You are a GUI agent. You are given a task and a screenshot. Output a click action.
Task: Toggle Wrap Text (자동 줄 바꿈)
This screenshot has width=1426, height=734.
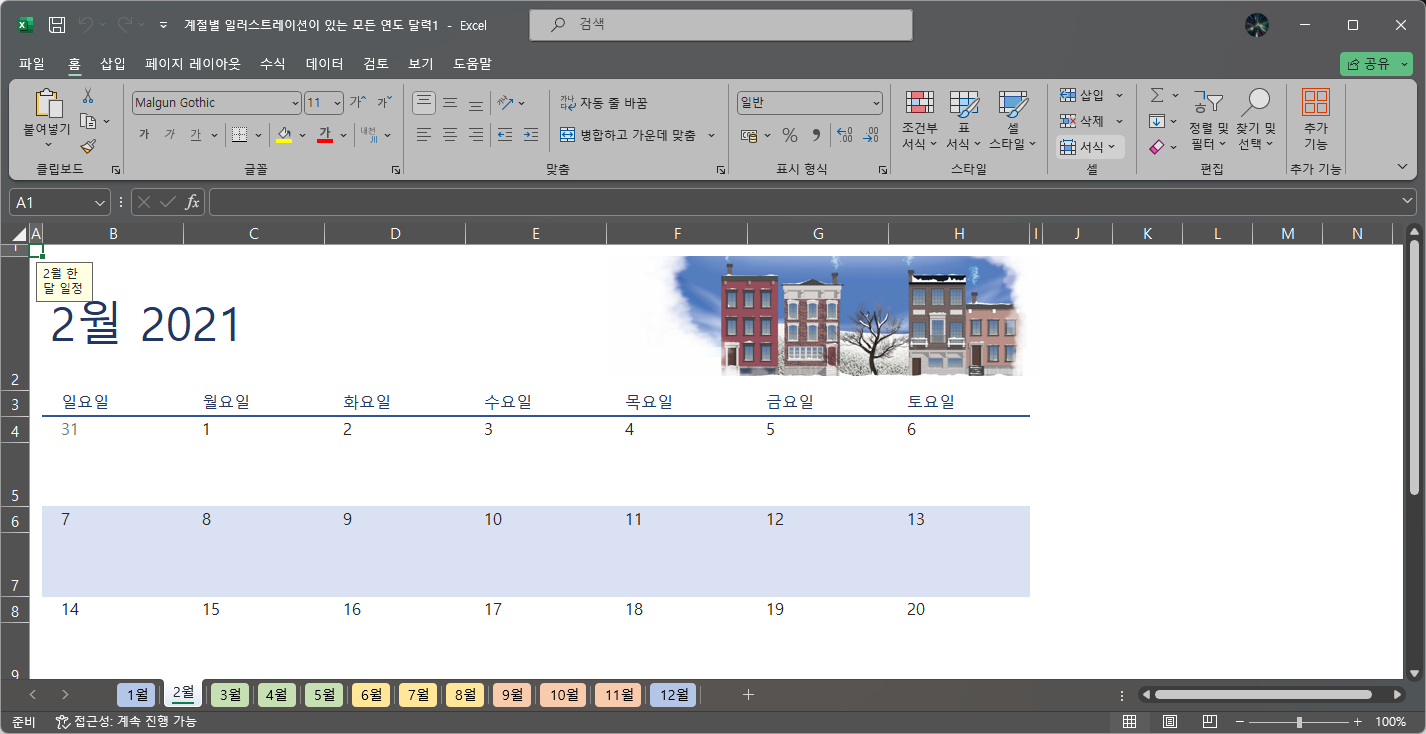[x=603, y=102]
